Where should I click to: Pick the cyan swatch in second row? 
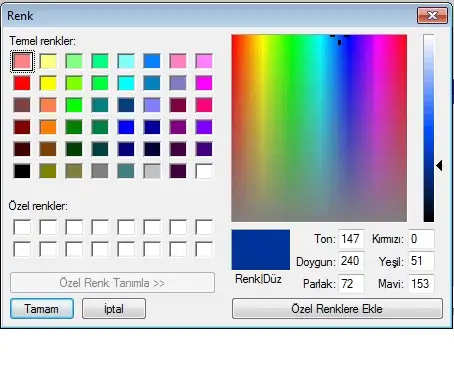coord(126,83)
